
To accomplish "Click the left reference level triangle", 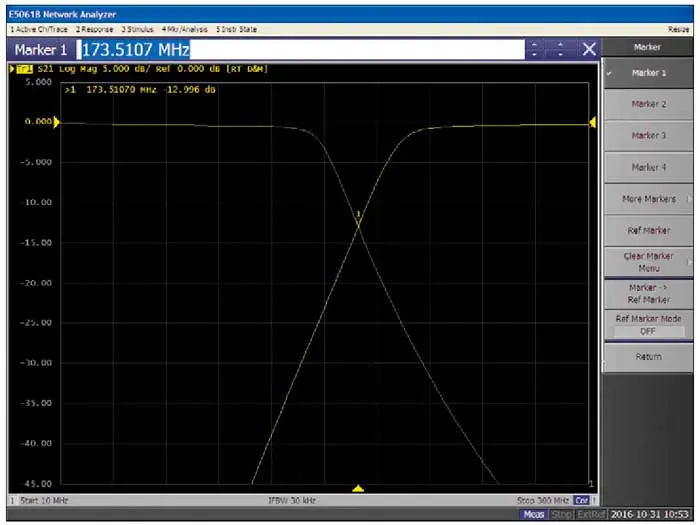I will [x=56, y=122].
